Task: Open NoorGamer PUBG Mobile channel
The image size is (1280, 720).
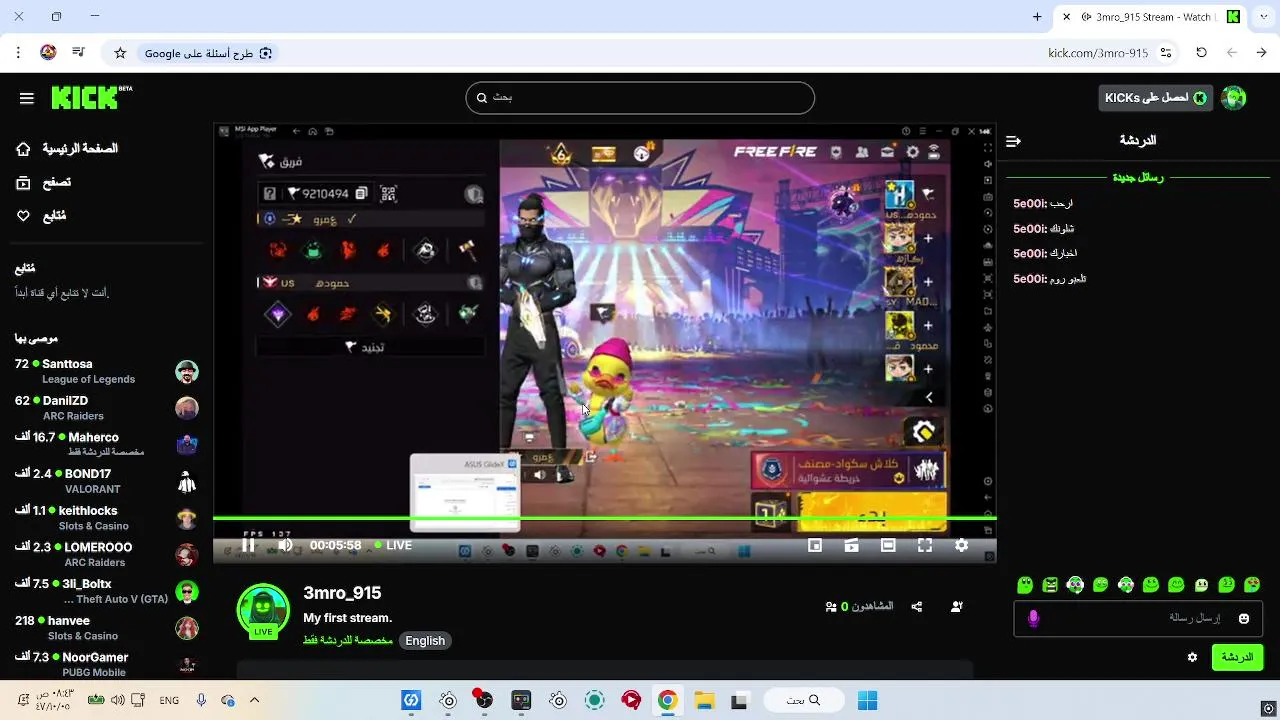Action: click(106, 664)
